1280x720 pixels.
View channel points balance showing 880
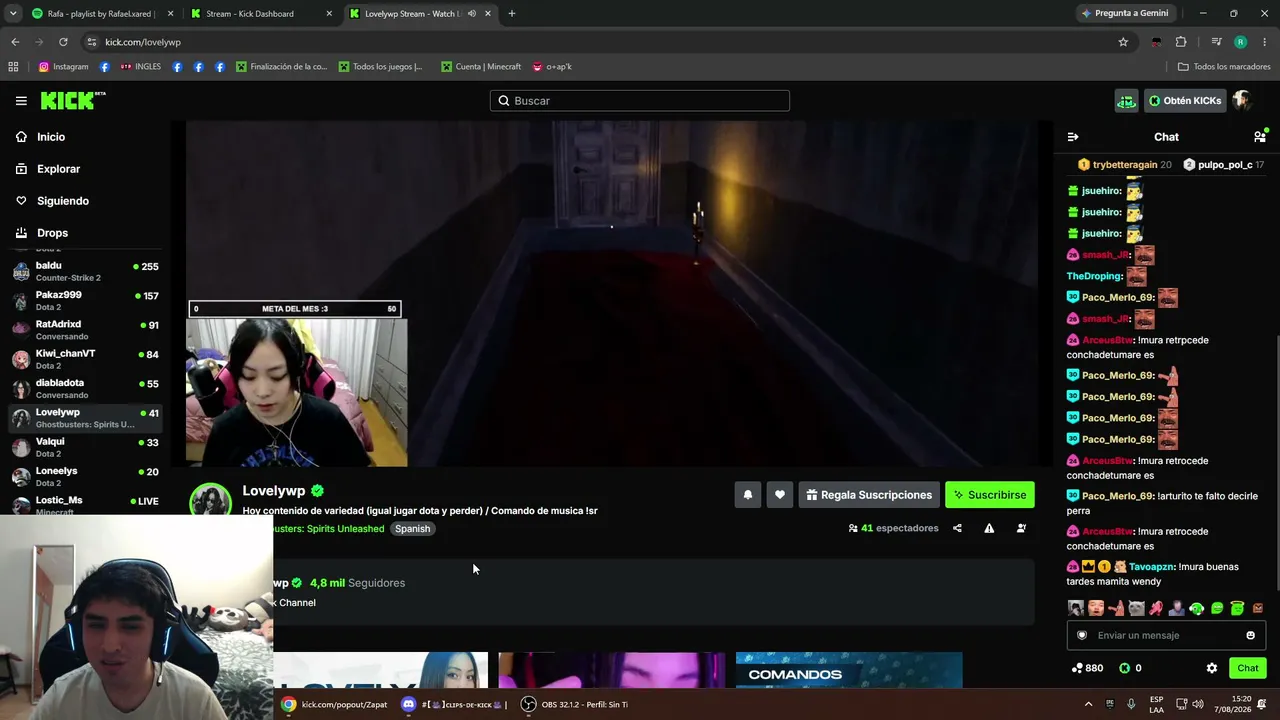point(1087,668)
